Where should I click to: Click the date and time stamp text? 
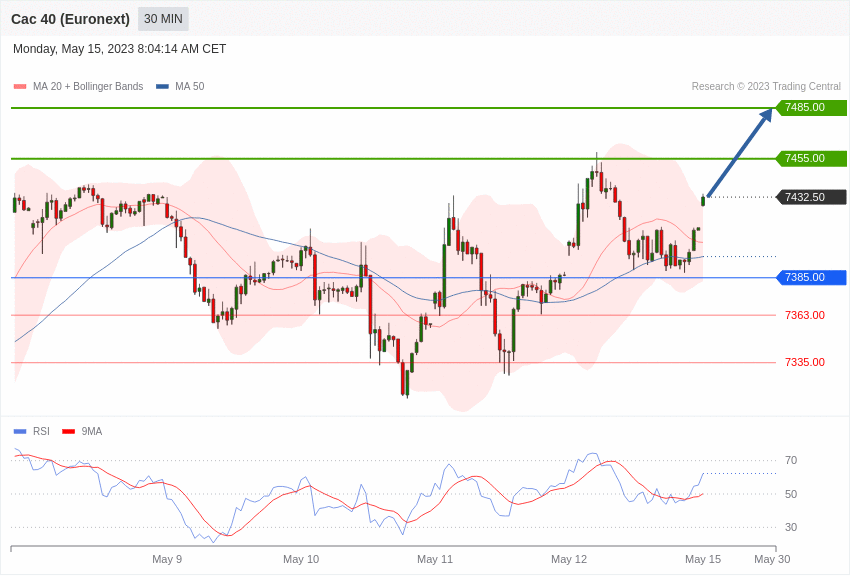[x=119, y=49]
